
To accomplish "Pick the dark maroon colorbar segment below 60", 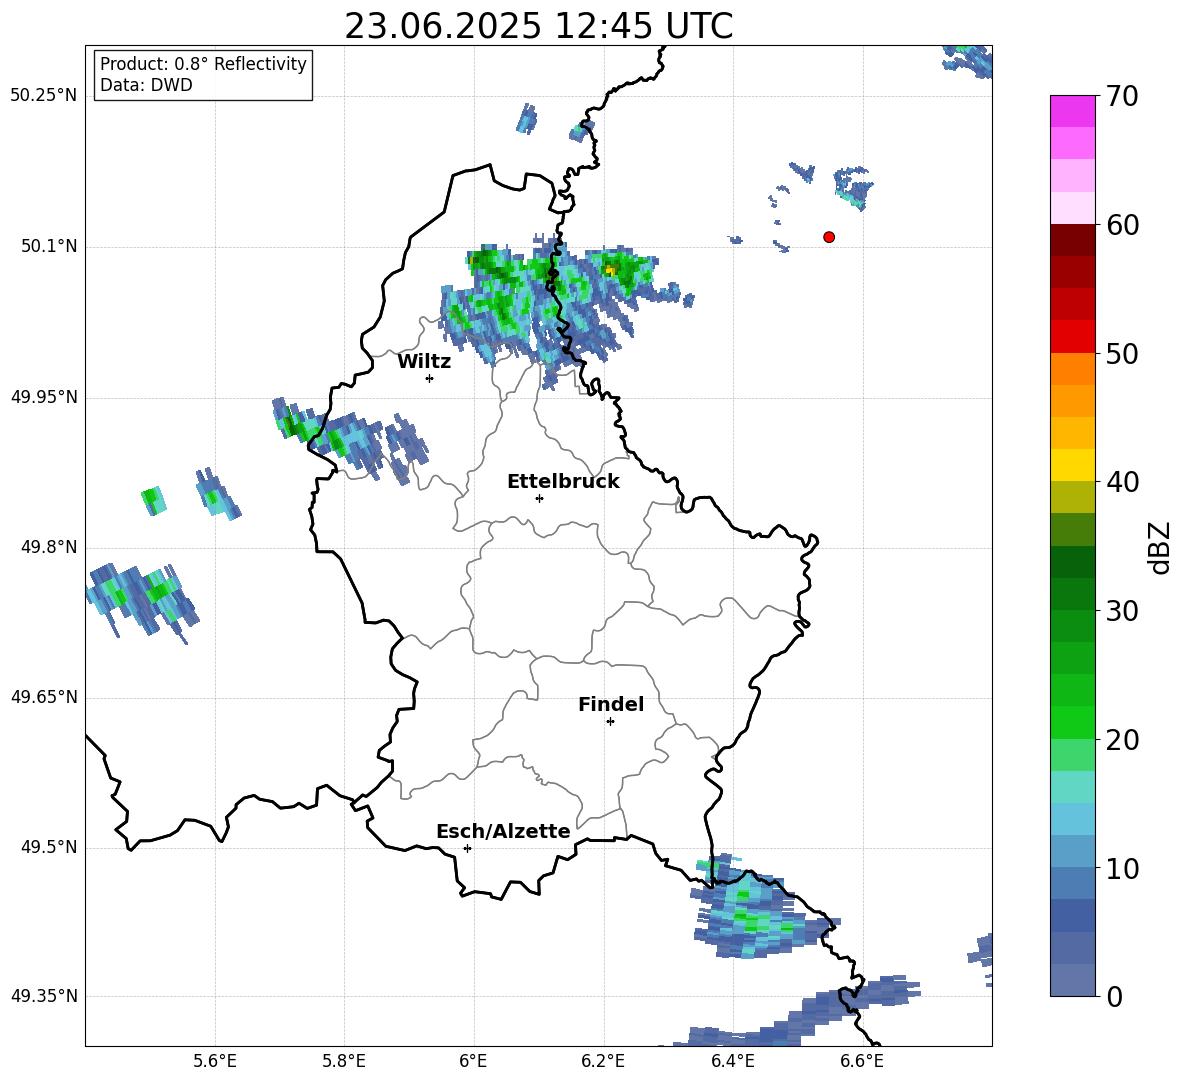I will (x=1072, y=240).
